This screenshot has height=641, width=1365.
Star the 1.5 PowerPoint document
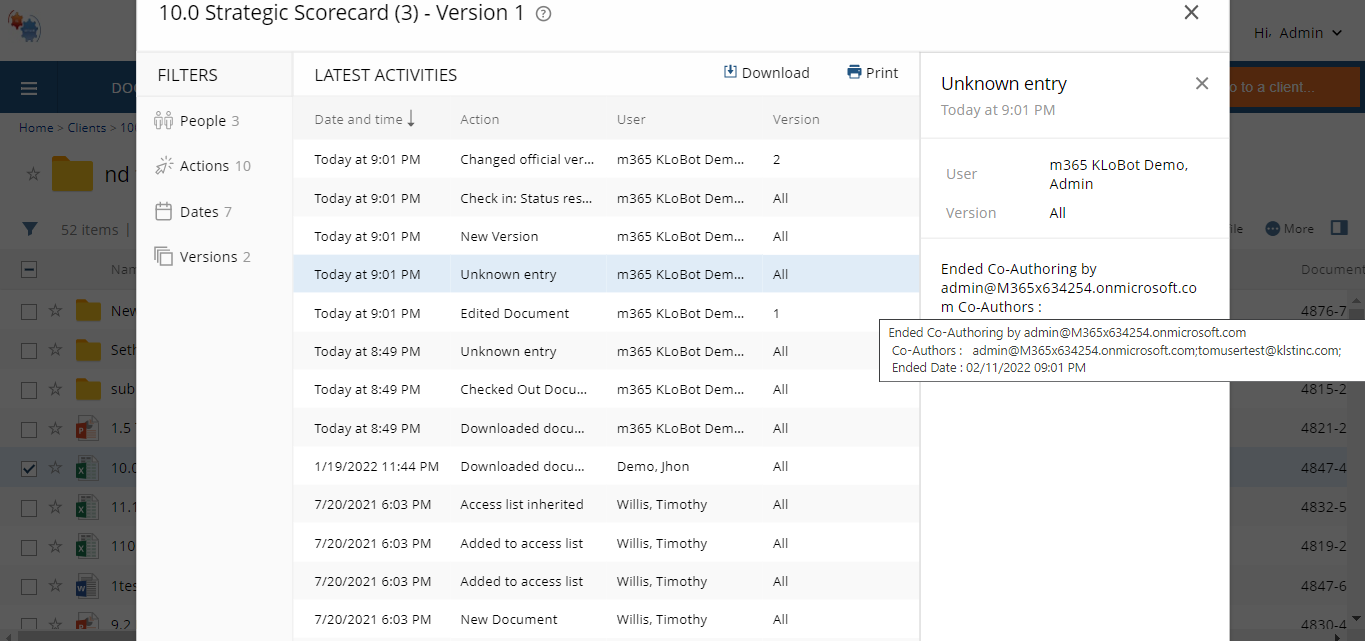pos(56,429)
